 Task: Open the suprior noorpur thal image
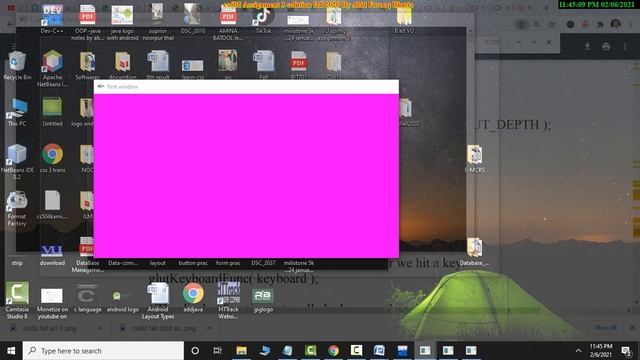(158, 22)
